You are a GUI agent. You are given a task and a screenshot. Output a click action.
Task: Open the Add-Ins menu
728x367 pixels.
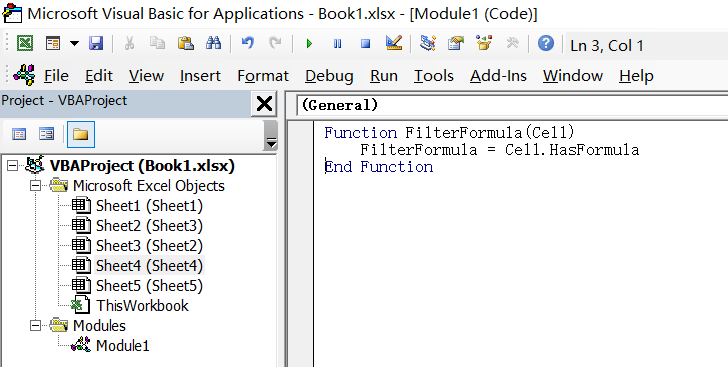[498, 75]
